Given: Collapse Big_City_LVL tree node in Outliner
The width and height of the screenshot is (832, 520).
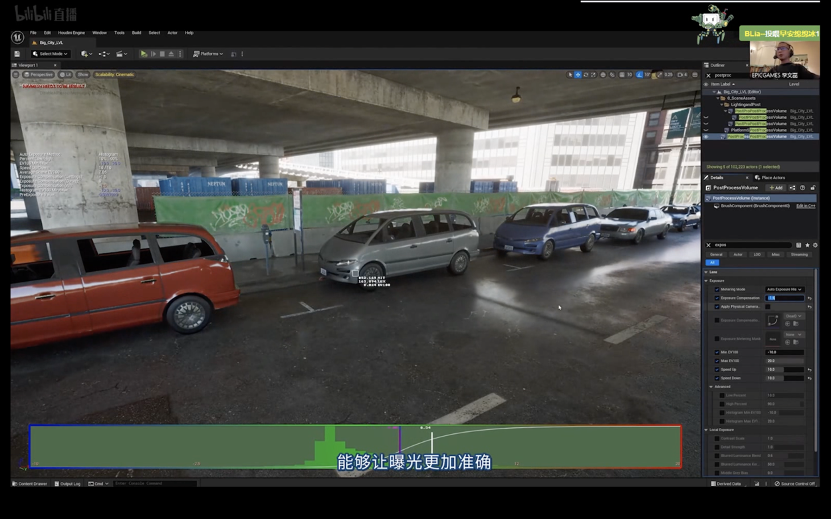Looking at the screenshot, I should pos(714,92).
